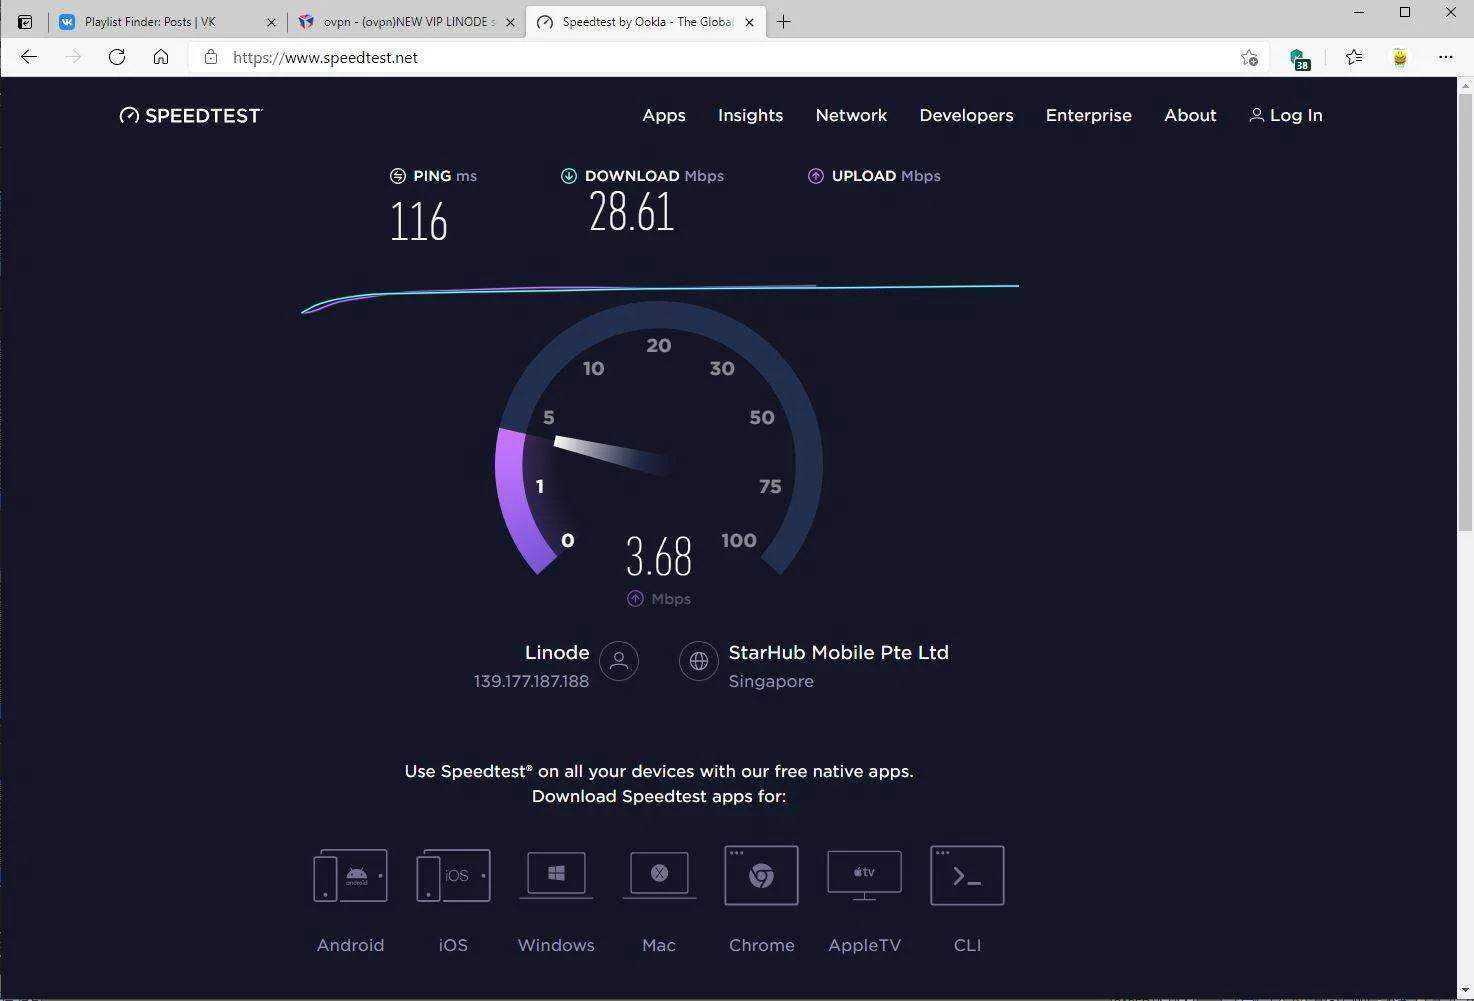Image resolution: width=1474 pixels, height=1001 pixels.
Task: Click the StarHub server globe icon
Action: pos(699,661)
